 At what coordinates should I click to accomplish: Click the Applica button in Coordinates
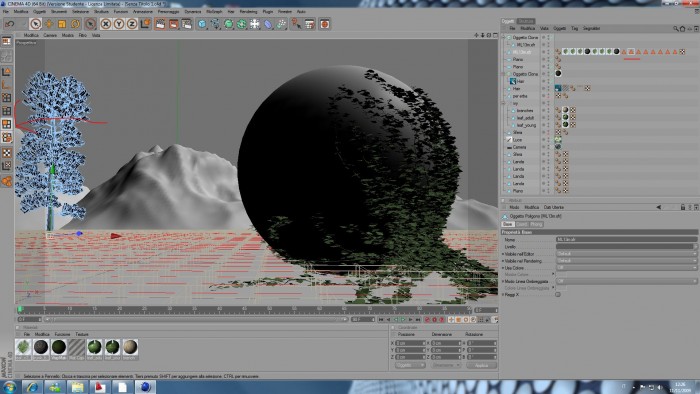click(481, 365)
